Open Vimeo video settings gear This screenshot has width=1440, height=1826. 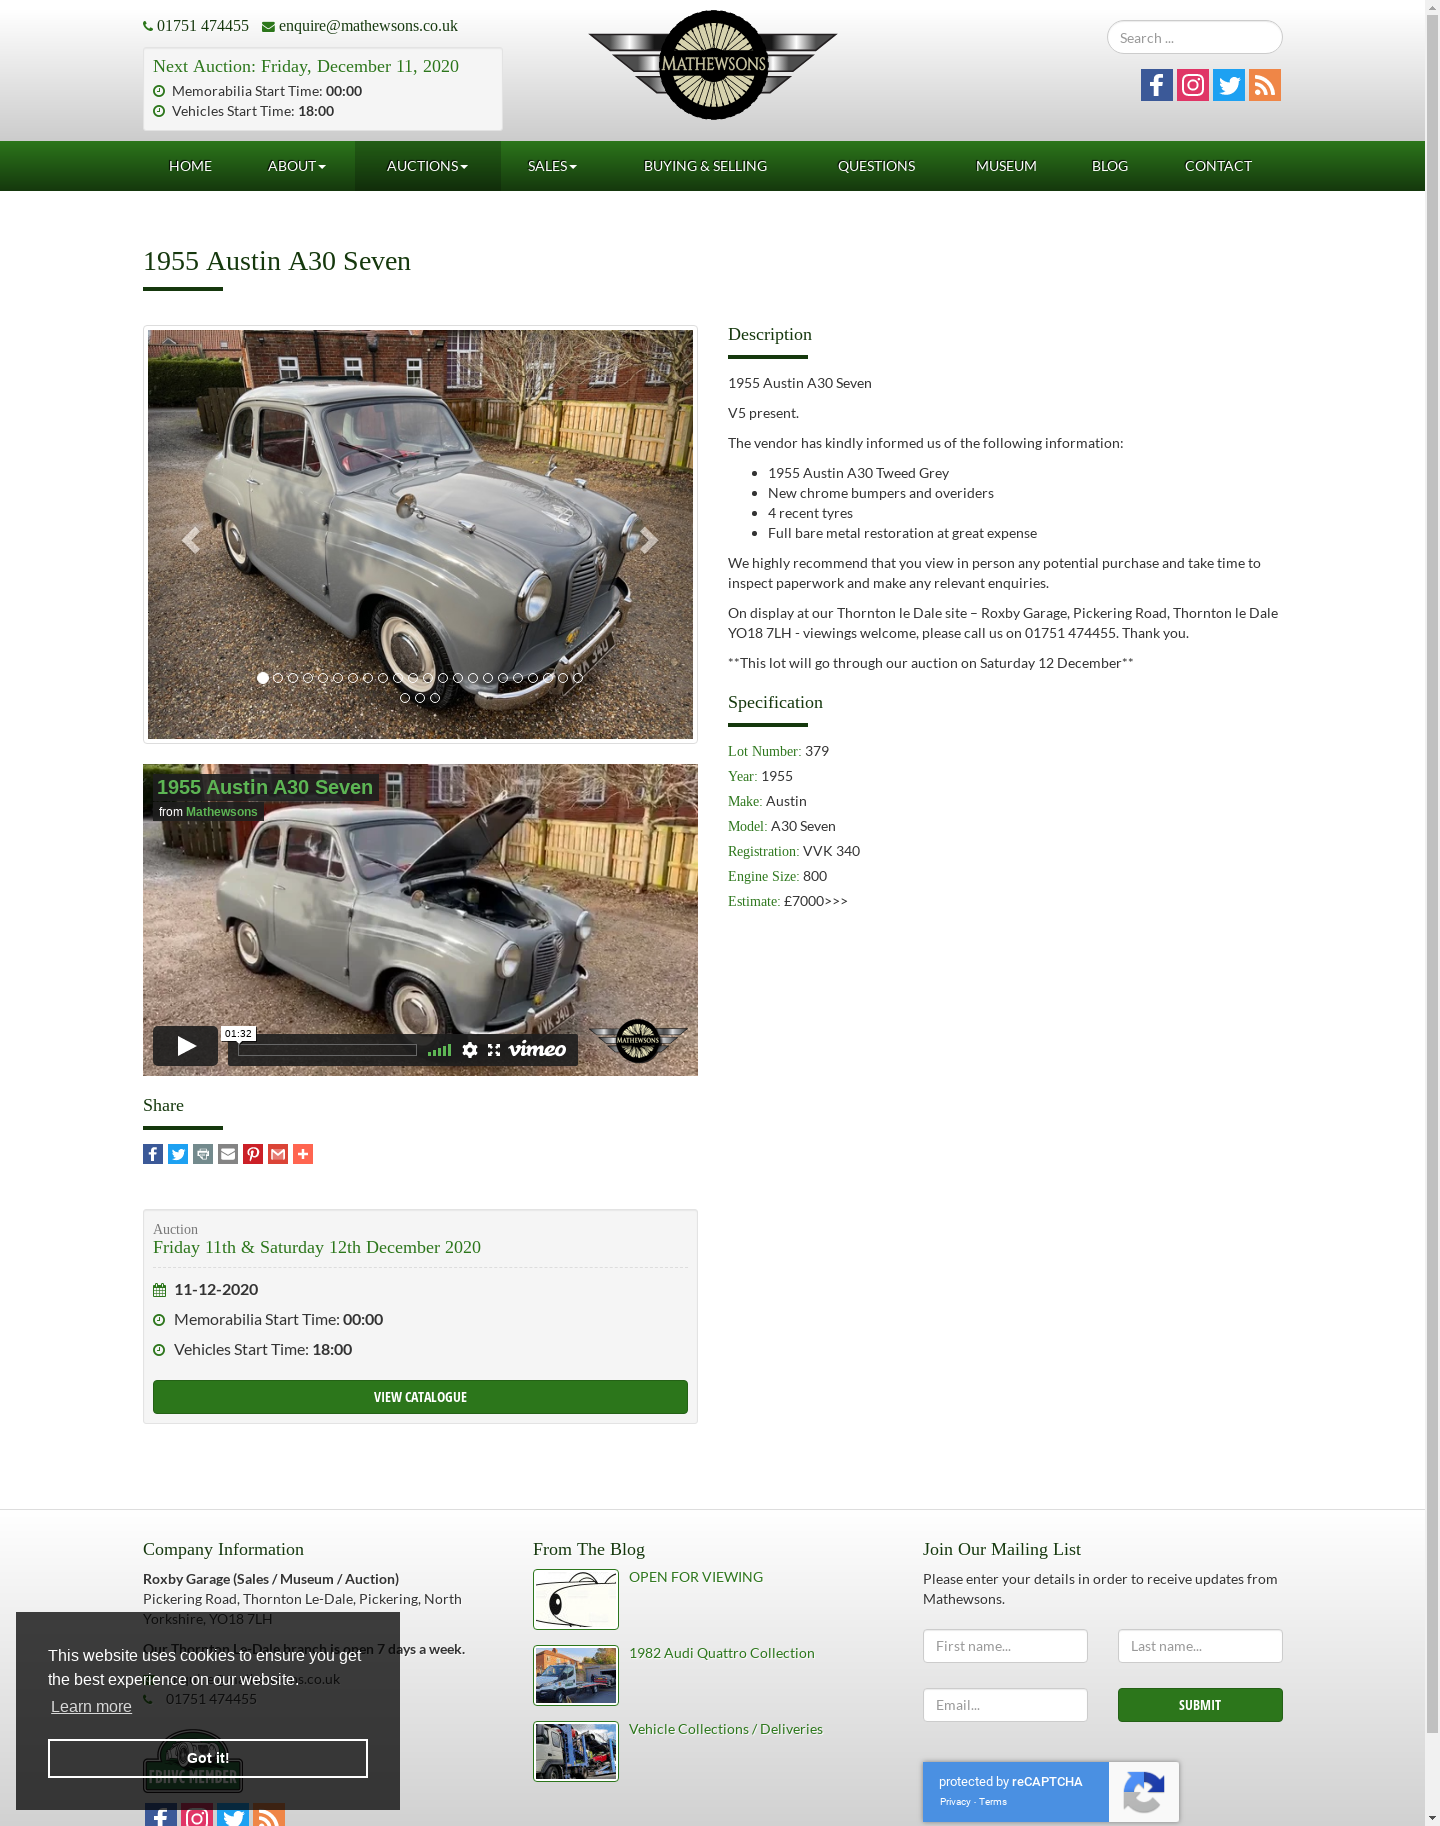[x=470, y=1049]
